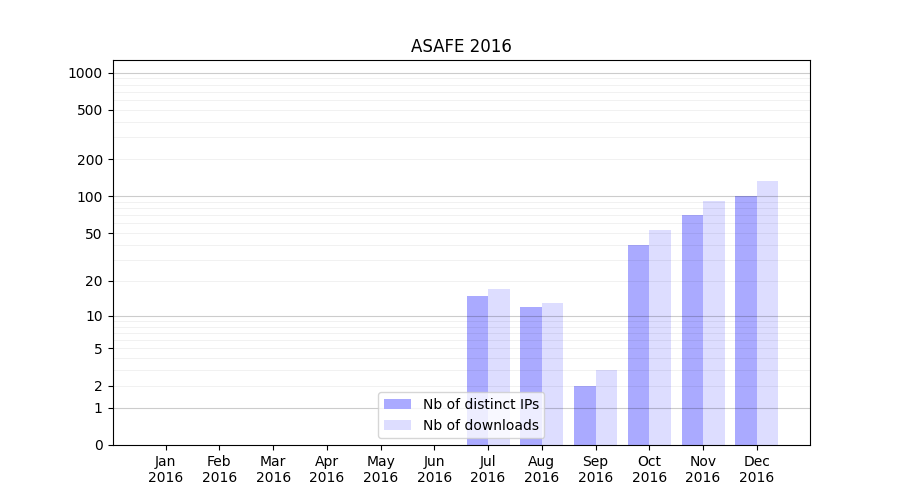
Task: Click the Apr 2016 x-axis label
Action: 327,469
